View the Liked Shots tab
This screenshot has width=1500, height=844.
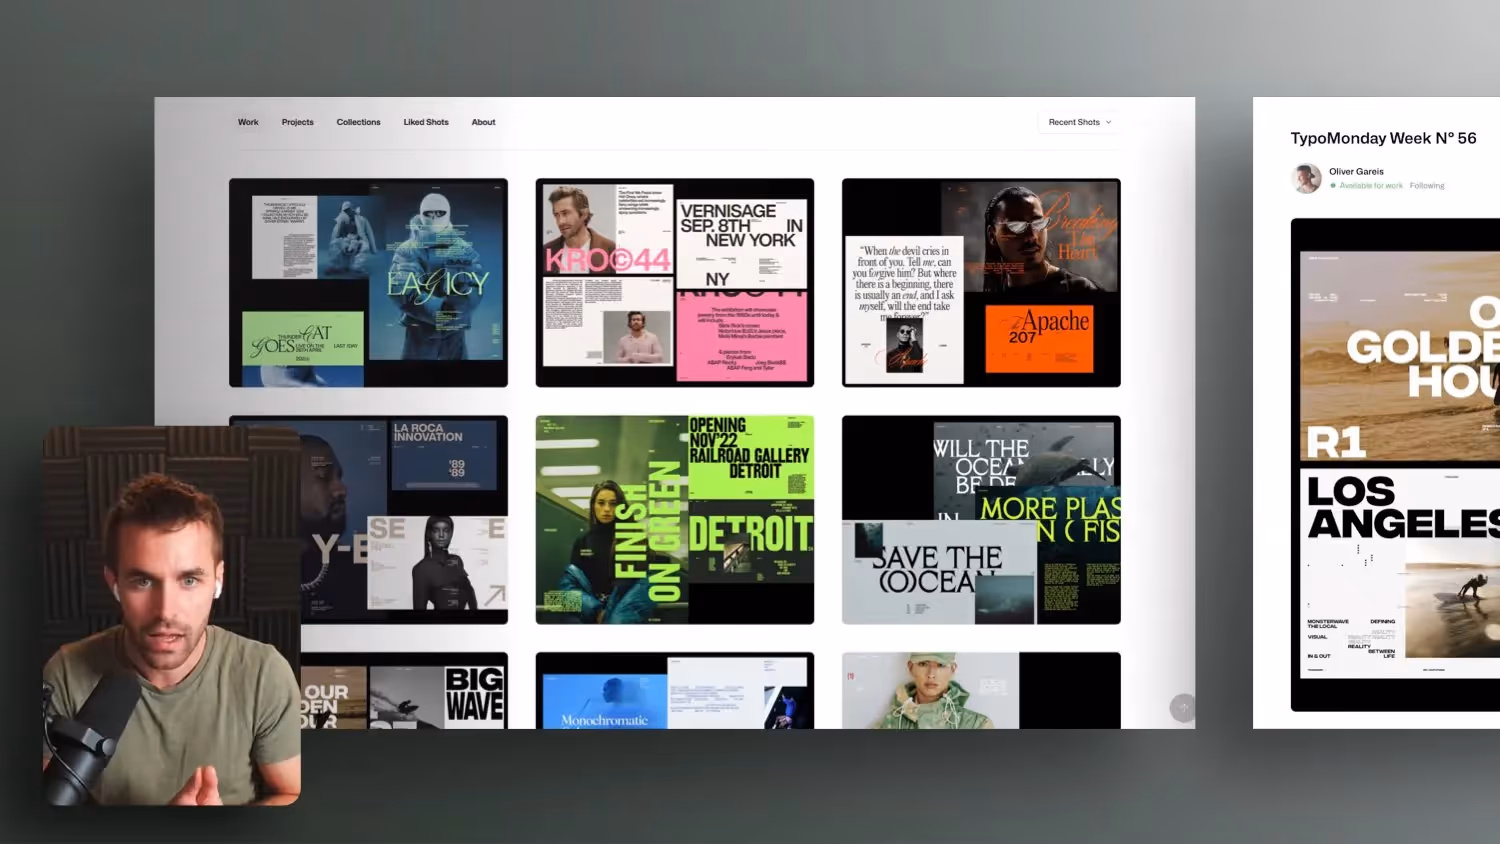(x=426, y=122)
